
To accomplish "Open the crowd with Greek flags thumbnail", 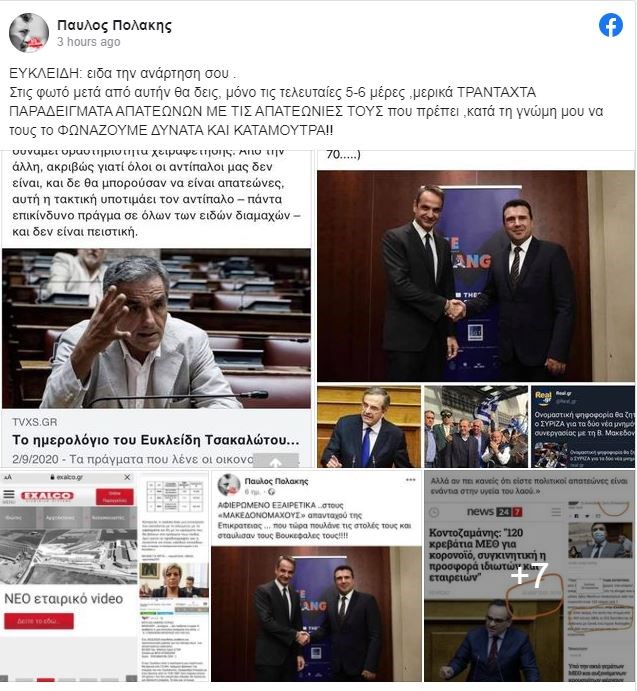I will tap(476, 427).
